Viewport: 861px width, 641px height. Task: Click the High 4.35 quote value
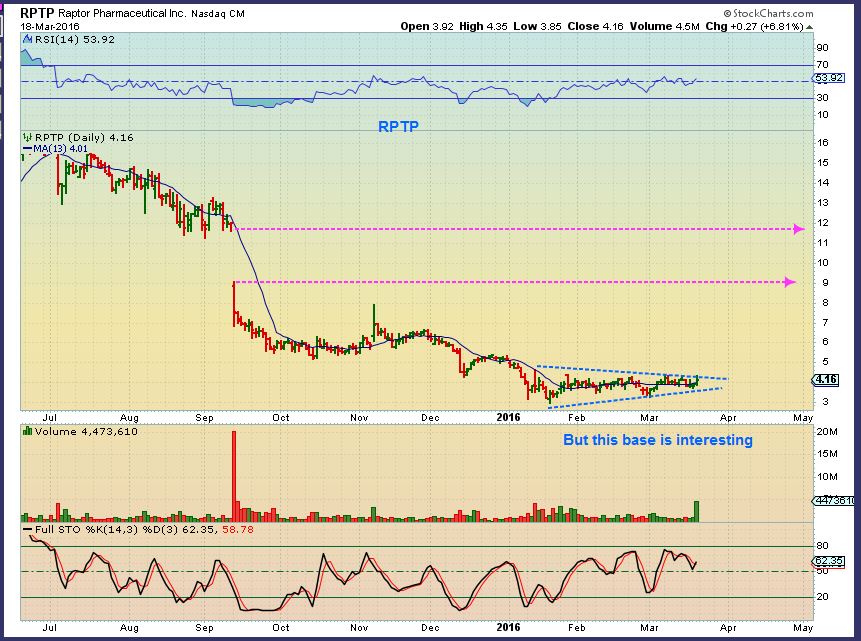click(483, 26)
